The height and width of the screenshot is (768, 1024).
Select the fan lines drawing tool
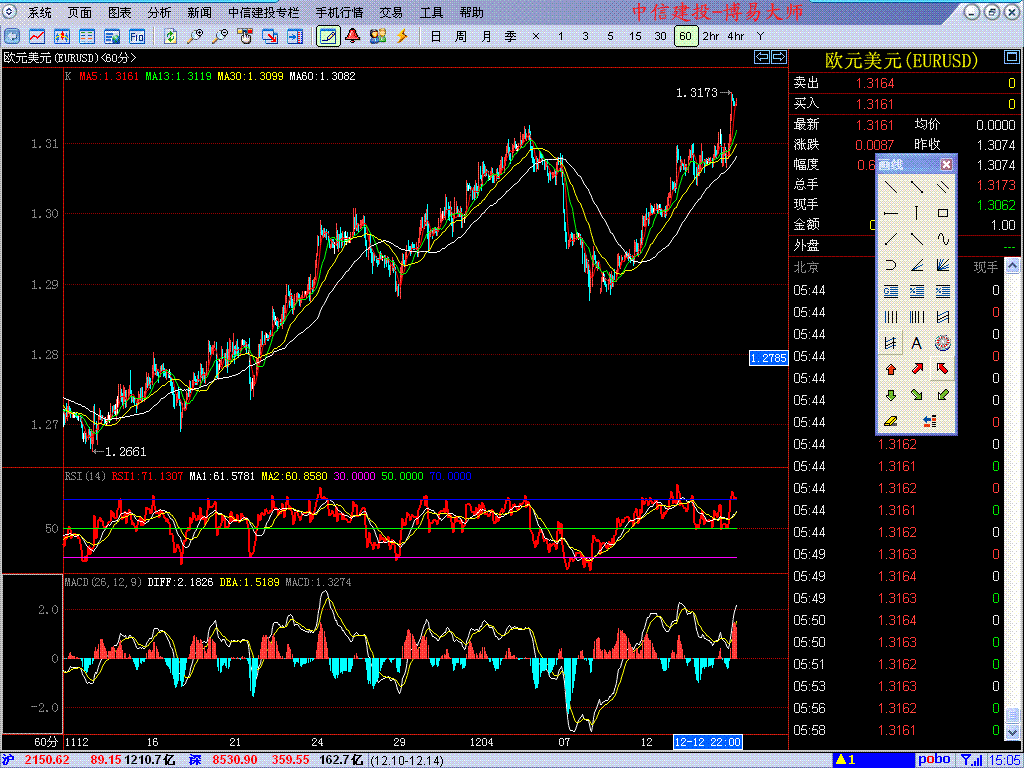942,265
